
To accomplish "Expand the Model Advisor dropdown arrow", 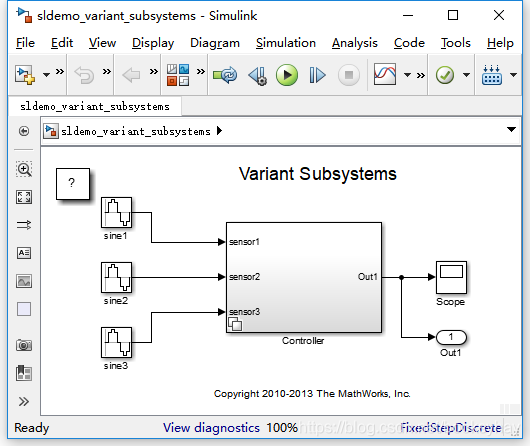I will pyautogui.click(x=466, y=75).
